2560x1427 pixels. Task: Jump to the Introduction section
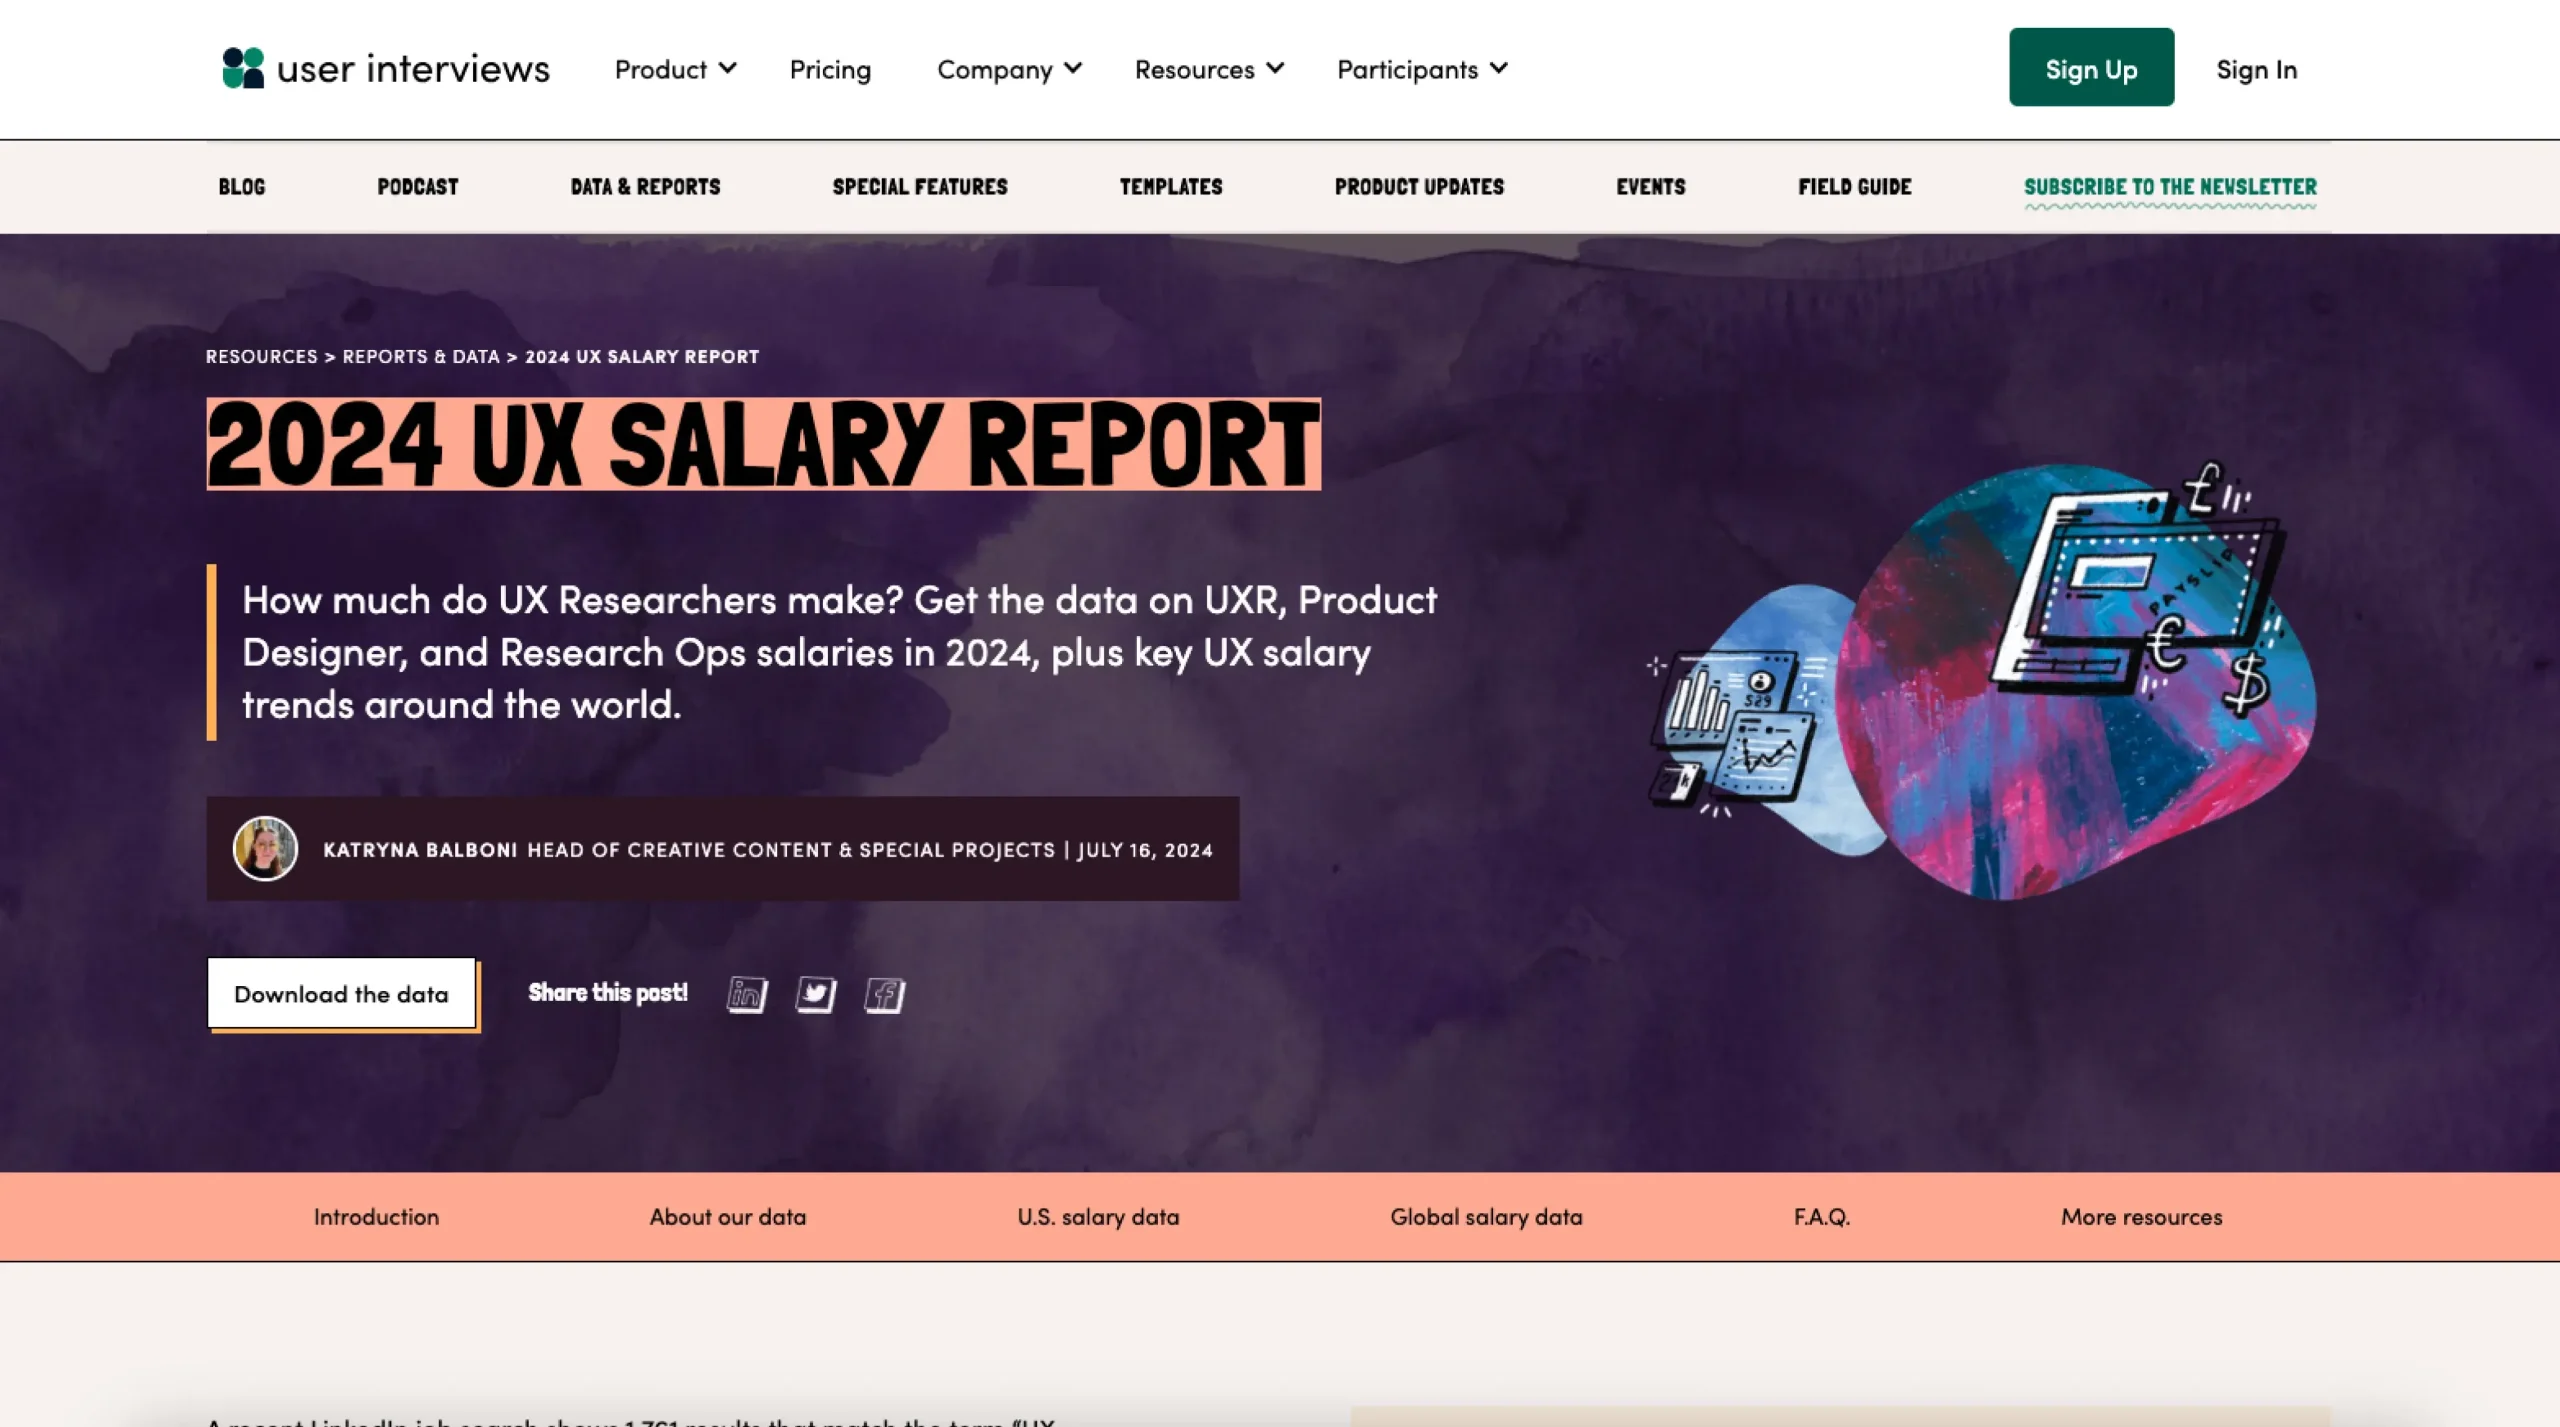click(376, 1216)
